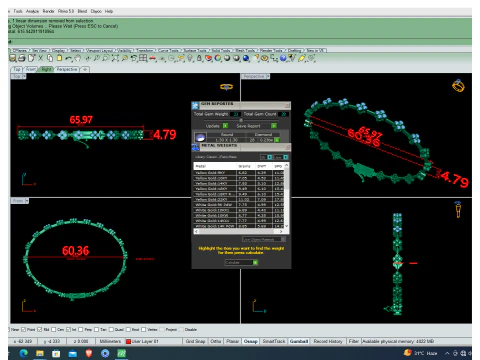Click the Paste clipboard toolbar icon
The height and width of the screenshot is (360, 480).
[59, 58]
